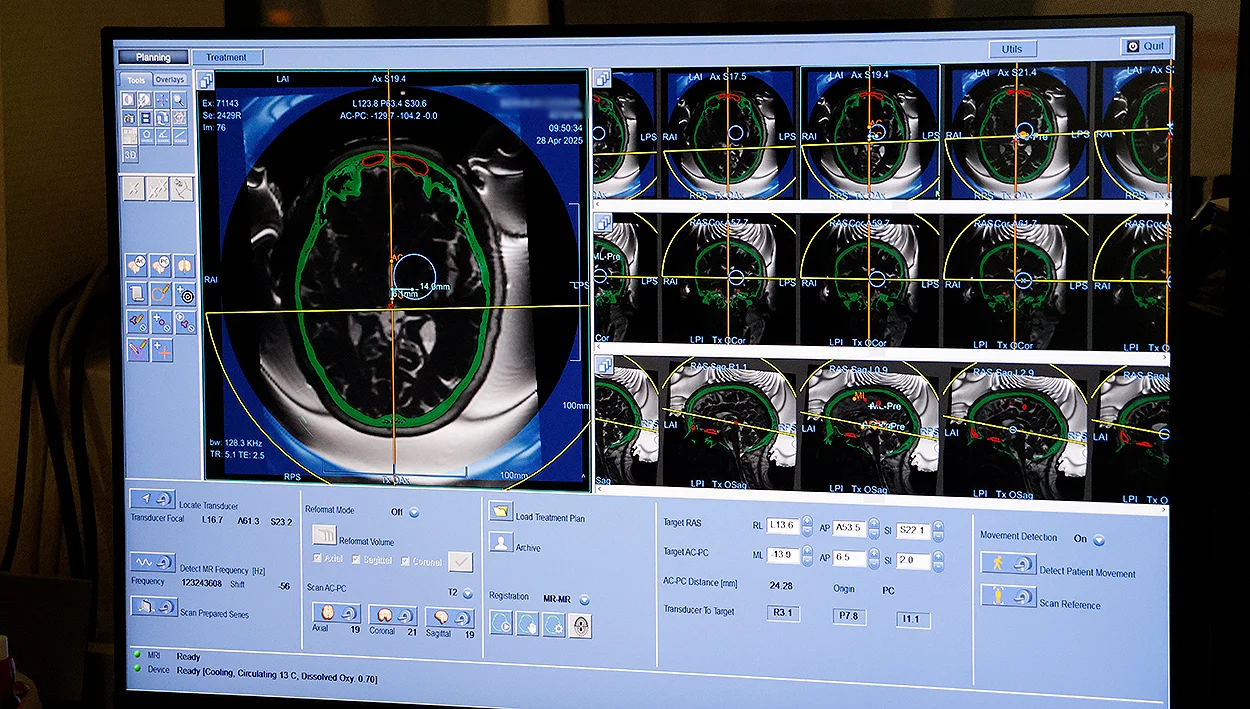This screenshot has height=709, width=1250.
Task: Start the Detect MR Frequency scan
Action: 153,562
